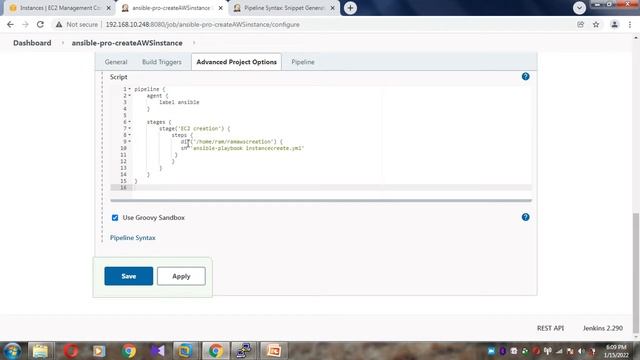Click the page vertical scrollbar thumb
The height and width of the screenshot is (360, 640).
point(635,273)
